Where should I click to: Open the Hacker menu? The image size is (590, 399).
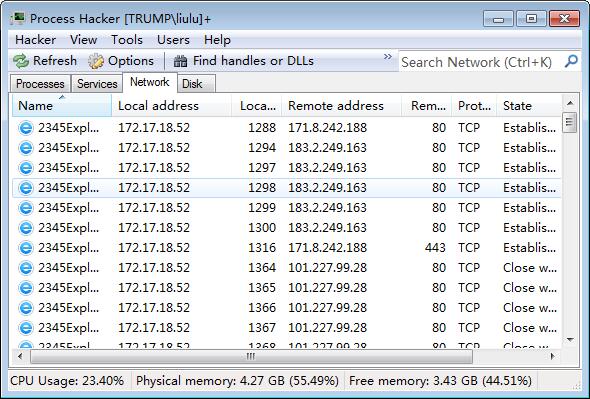coord(35,40)
